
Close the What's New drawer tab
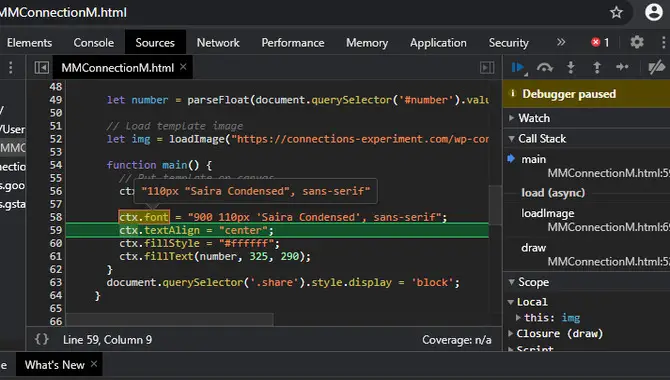coord(94,364)
